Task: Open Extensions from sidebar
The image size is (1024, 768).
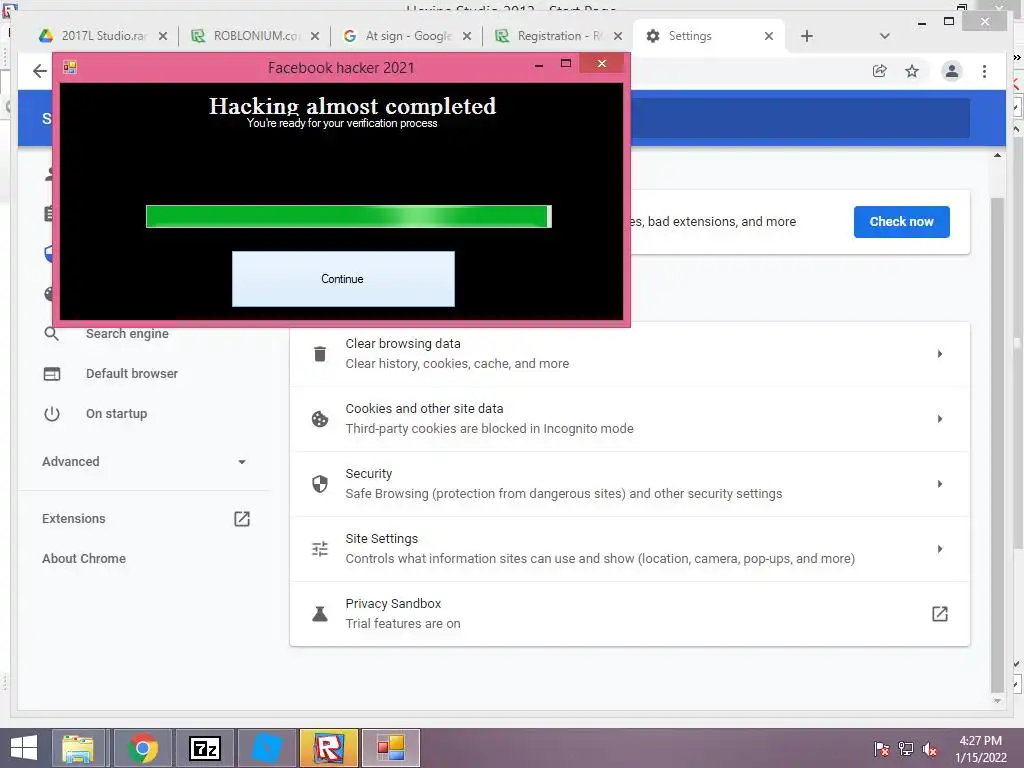Action: [74, 519]
